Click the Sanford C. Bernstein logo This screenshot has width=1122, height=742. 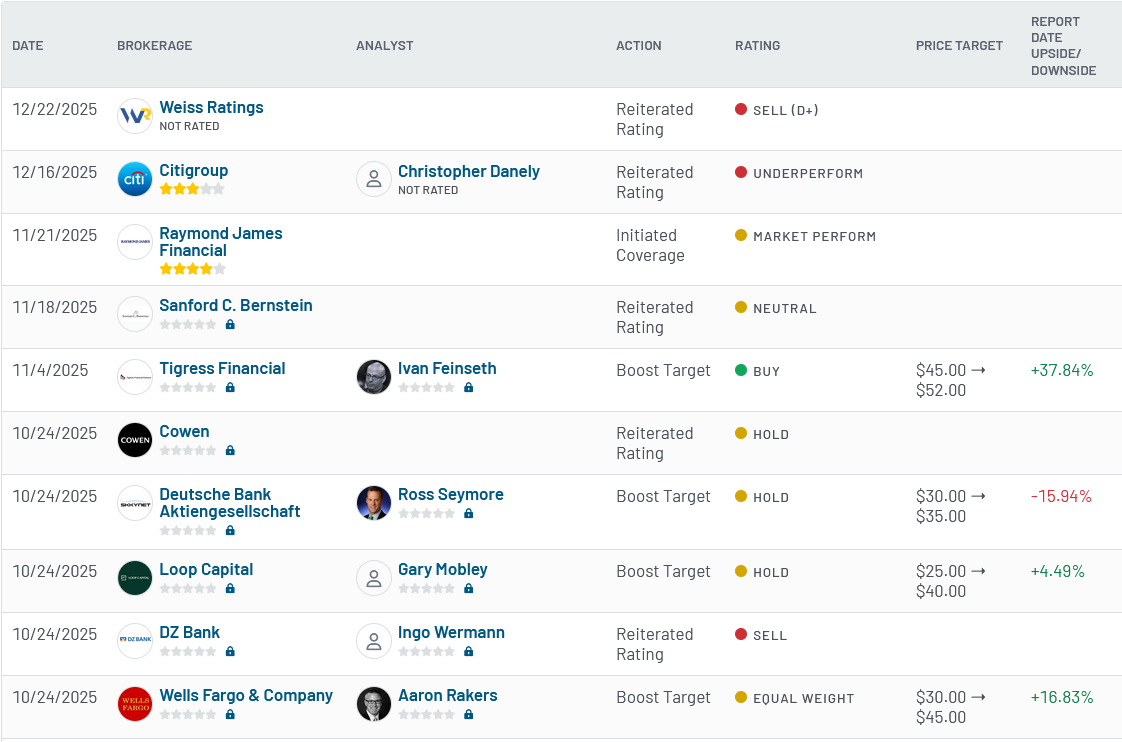pos(135,314)
